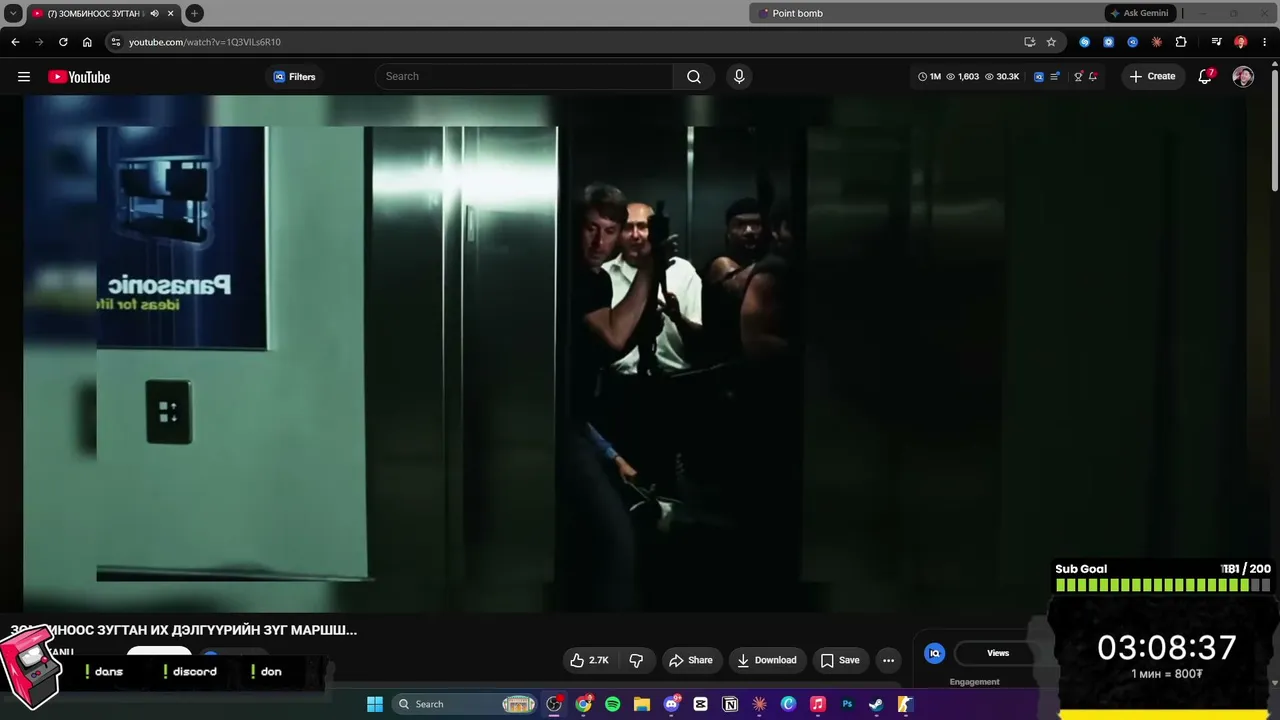This screenshot has width=1280, height=720.
Task: Open Apple Music from the taskbar
Action: [818, 704]
